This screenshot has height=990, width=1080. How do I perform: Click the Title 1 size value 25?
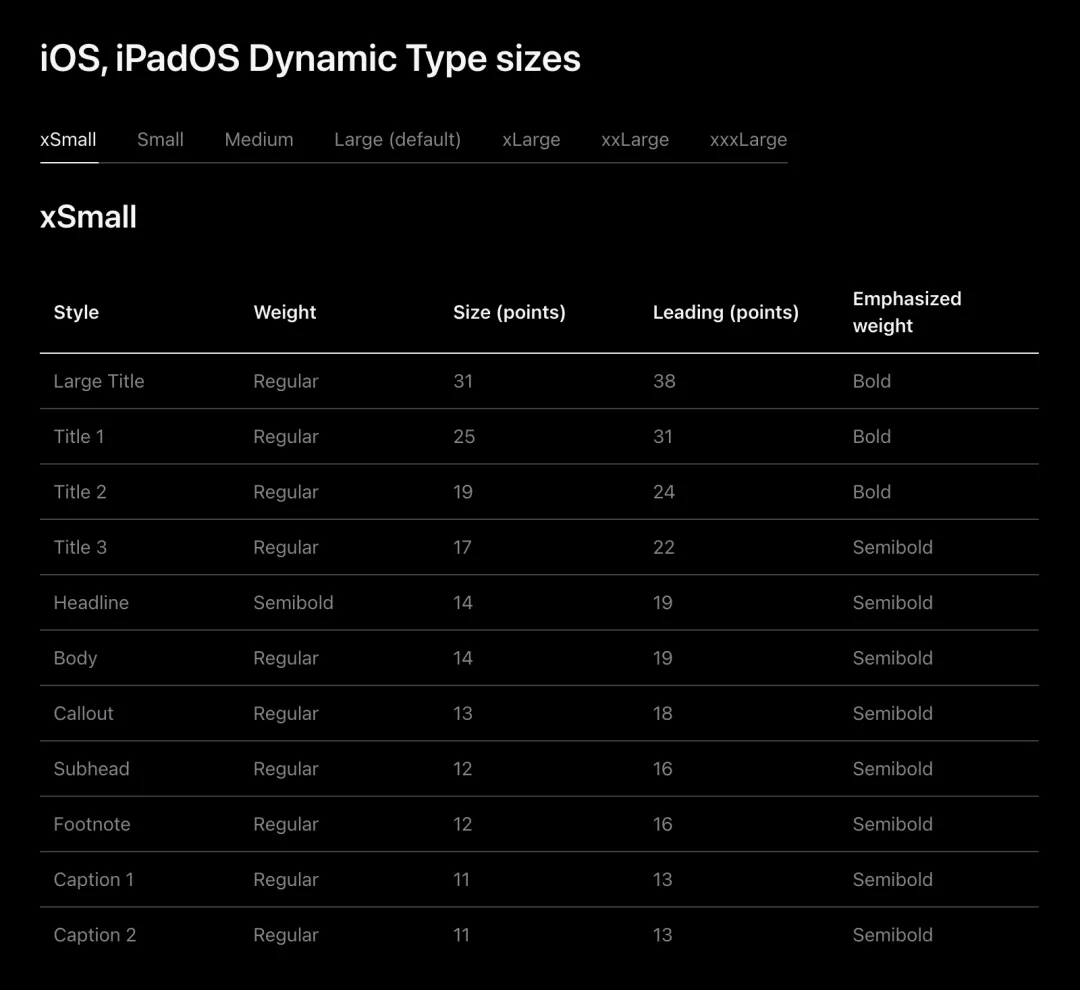pos(464,437)
